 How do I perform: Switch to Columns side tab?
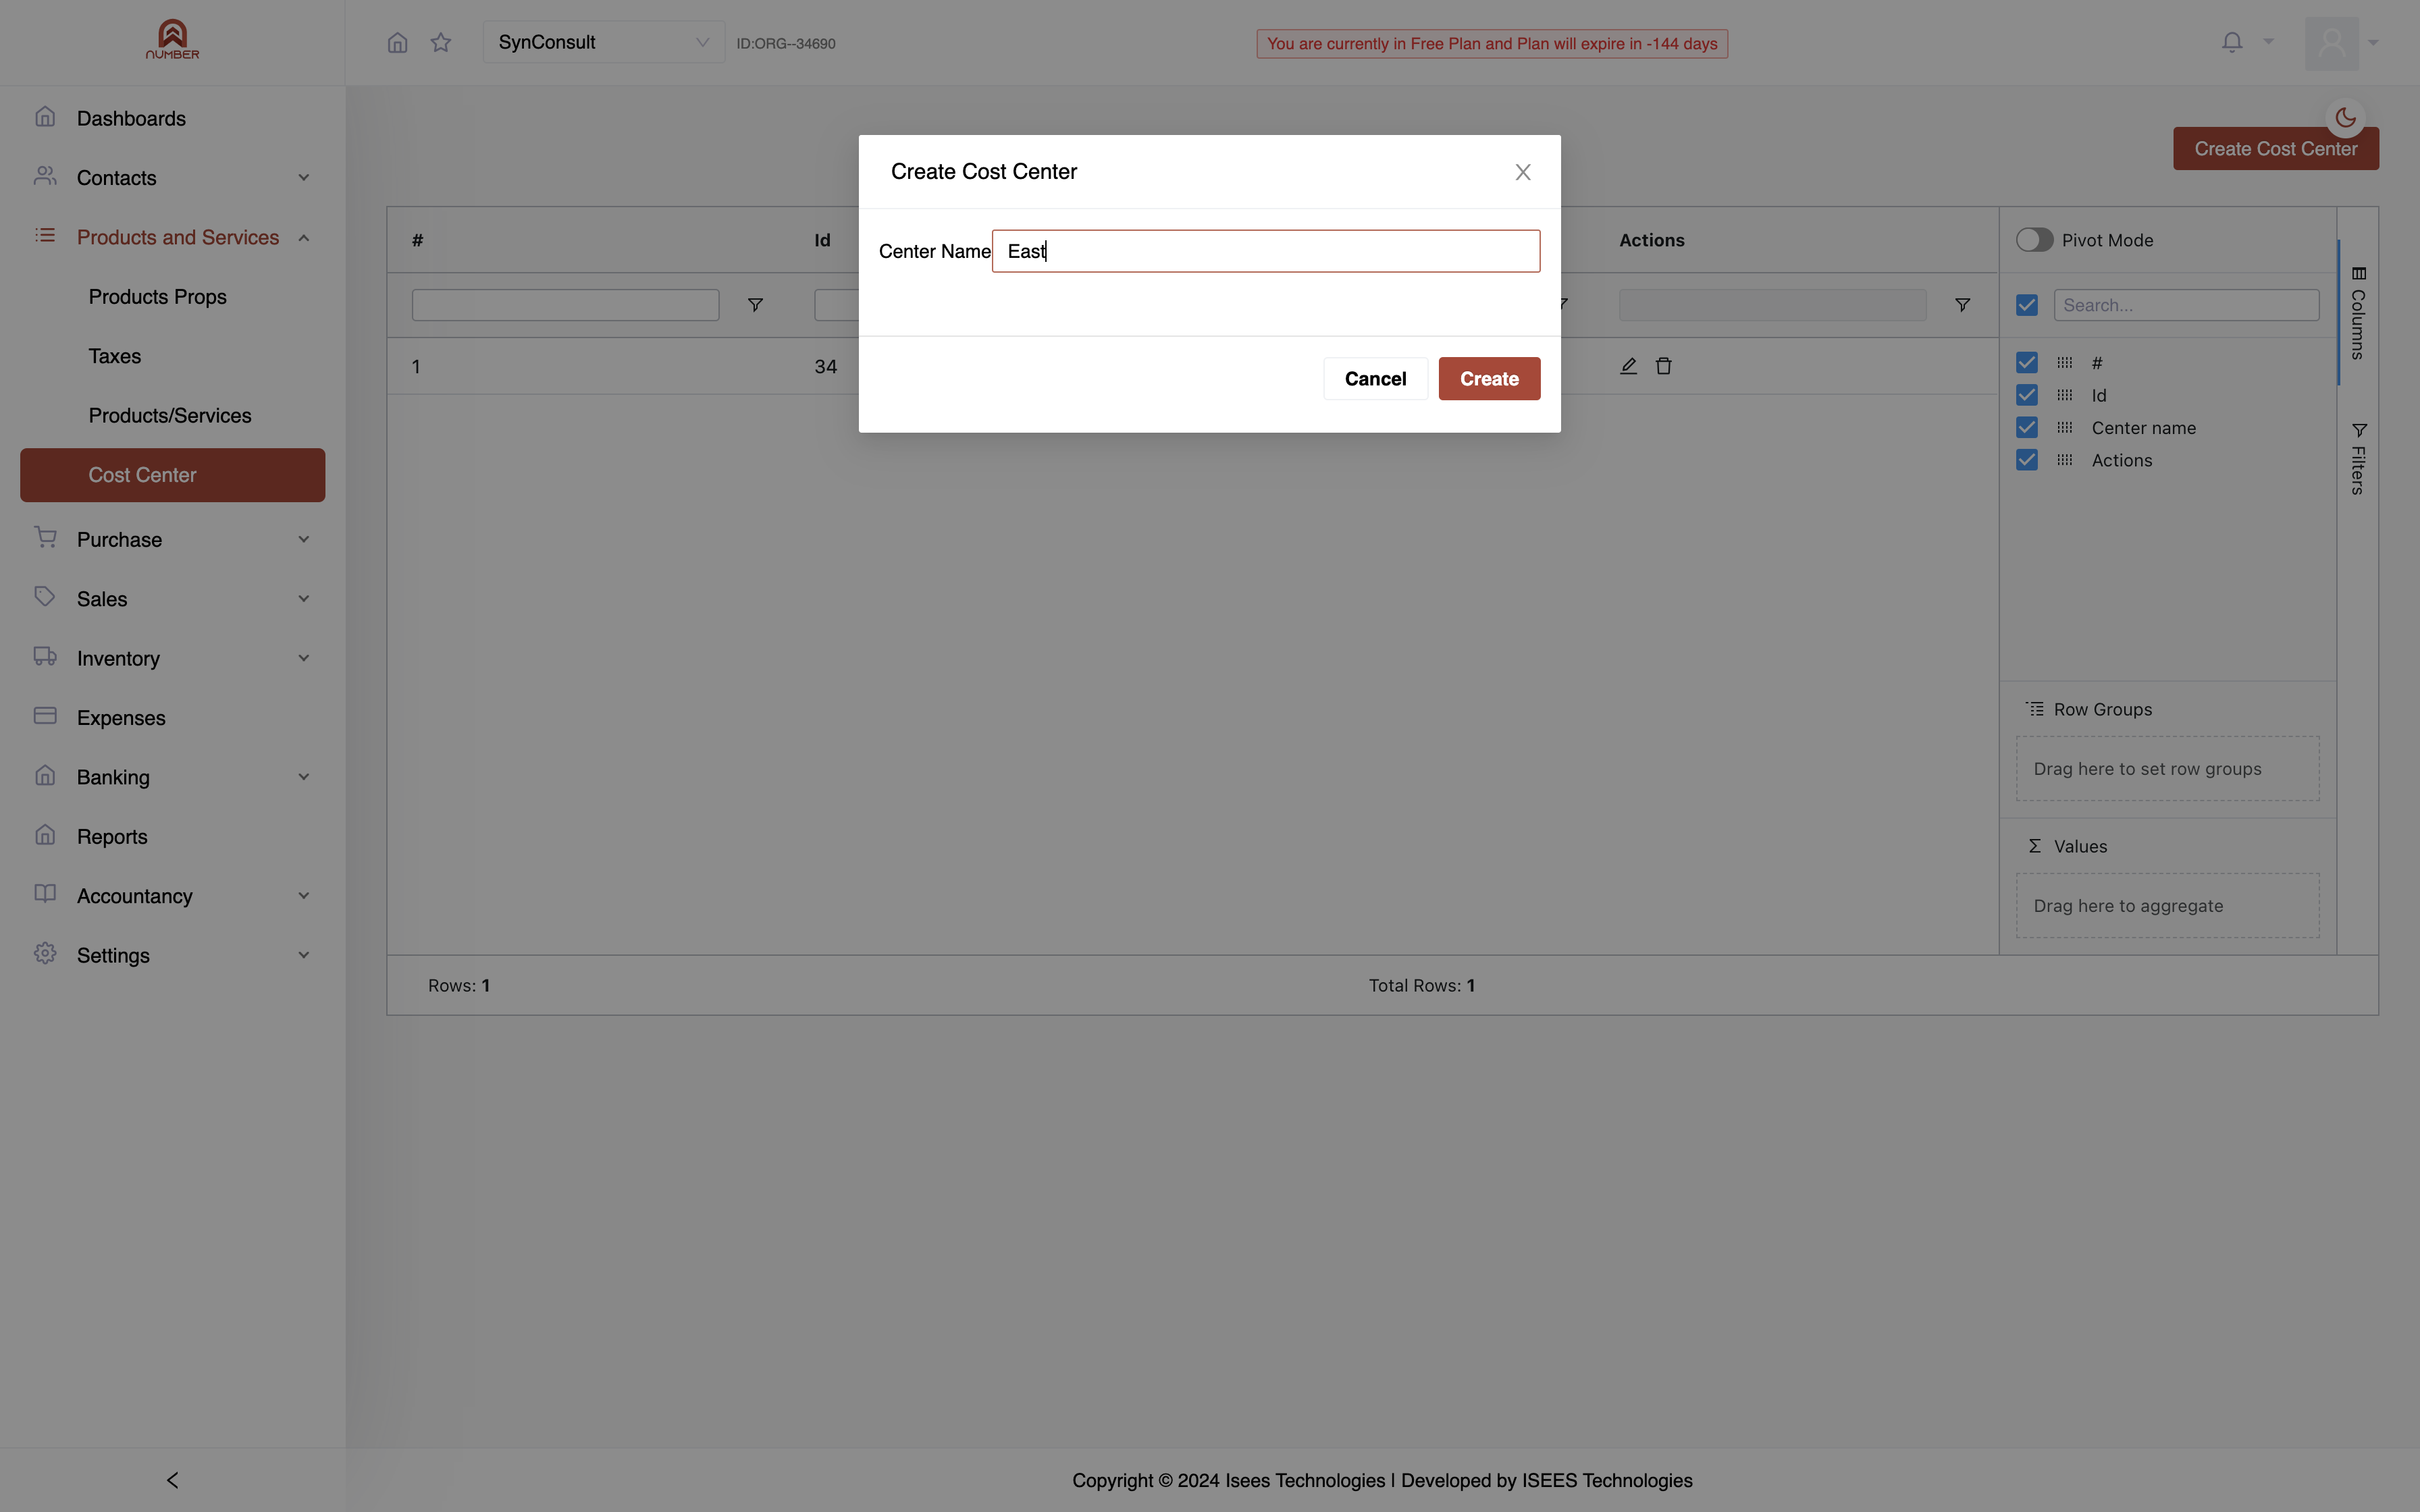tap(2358, 313)
